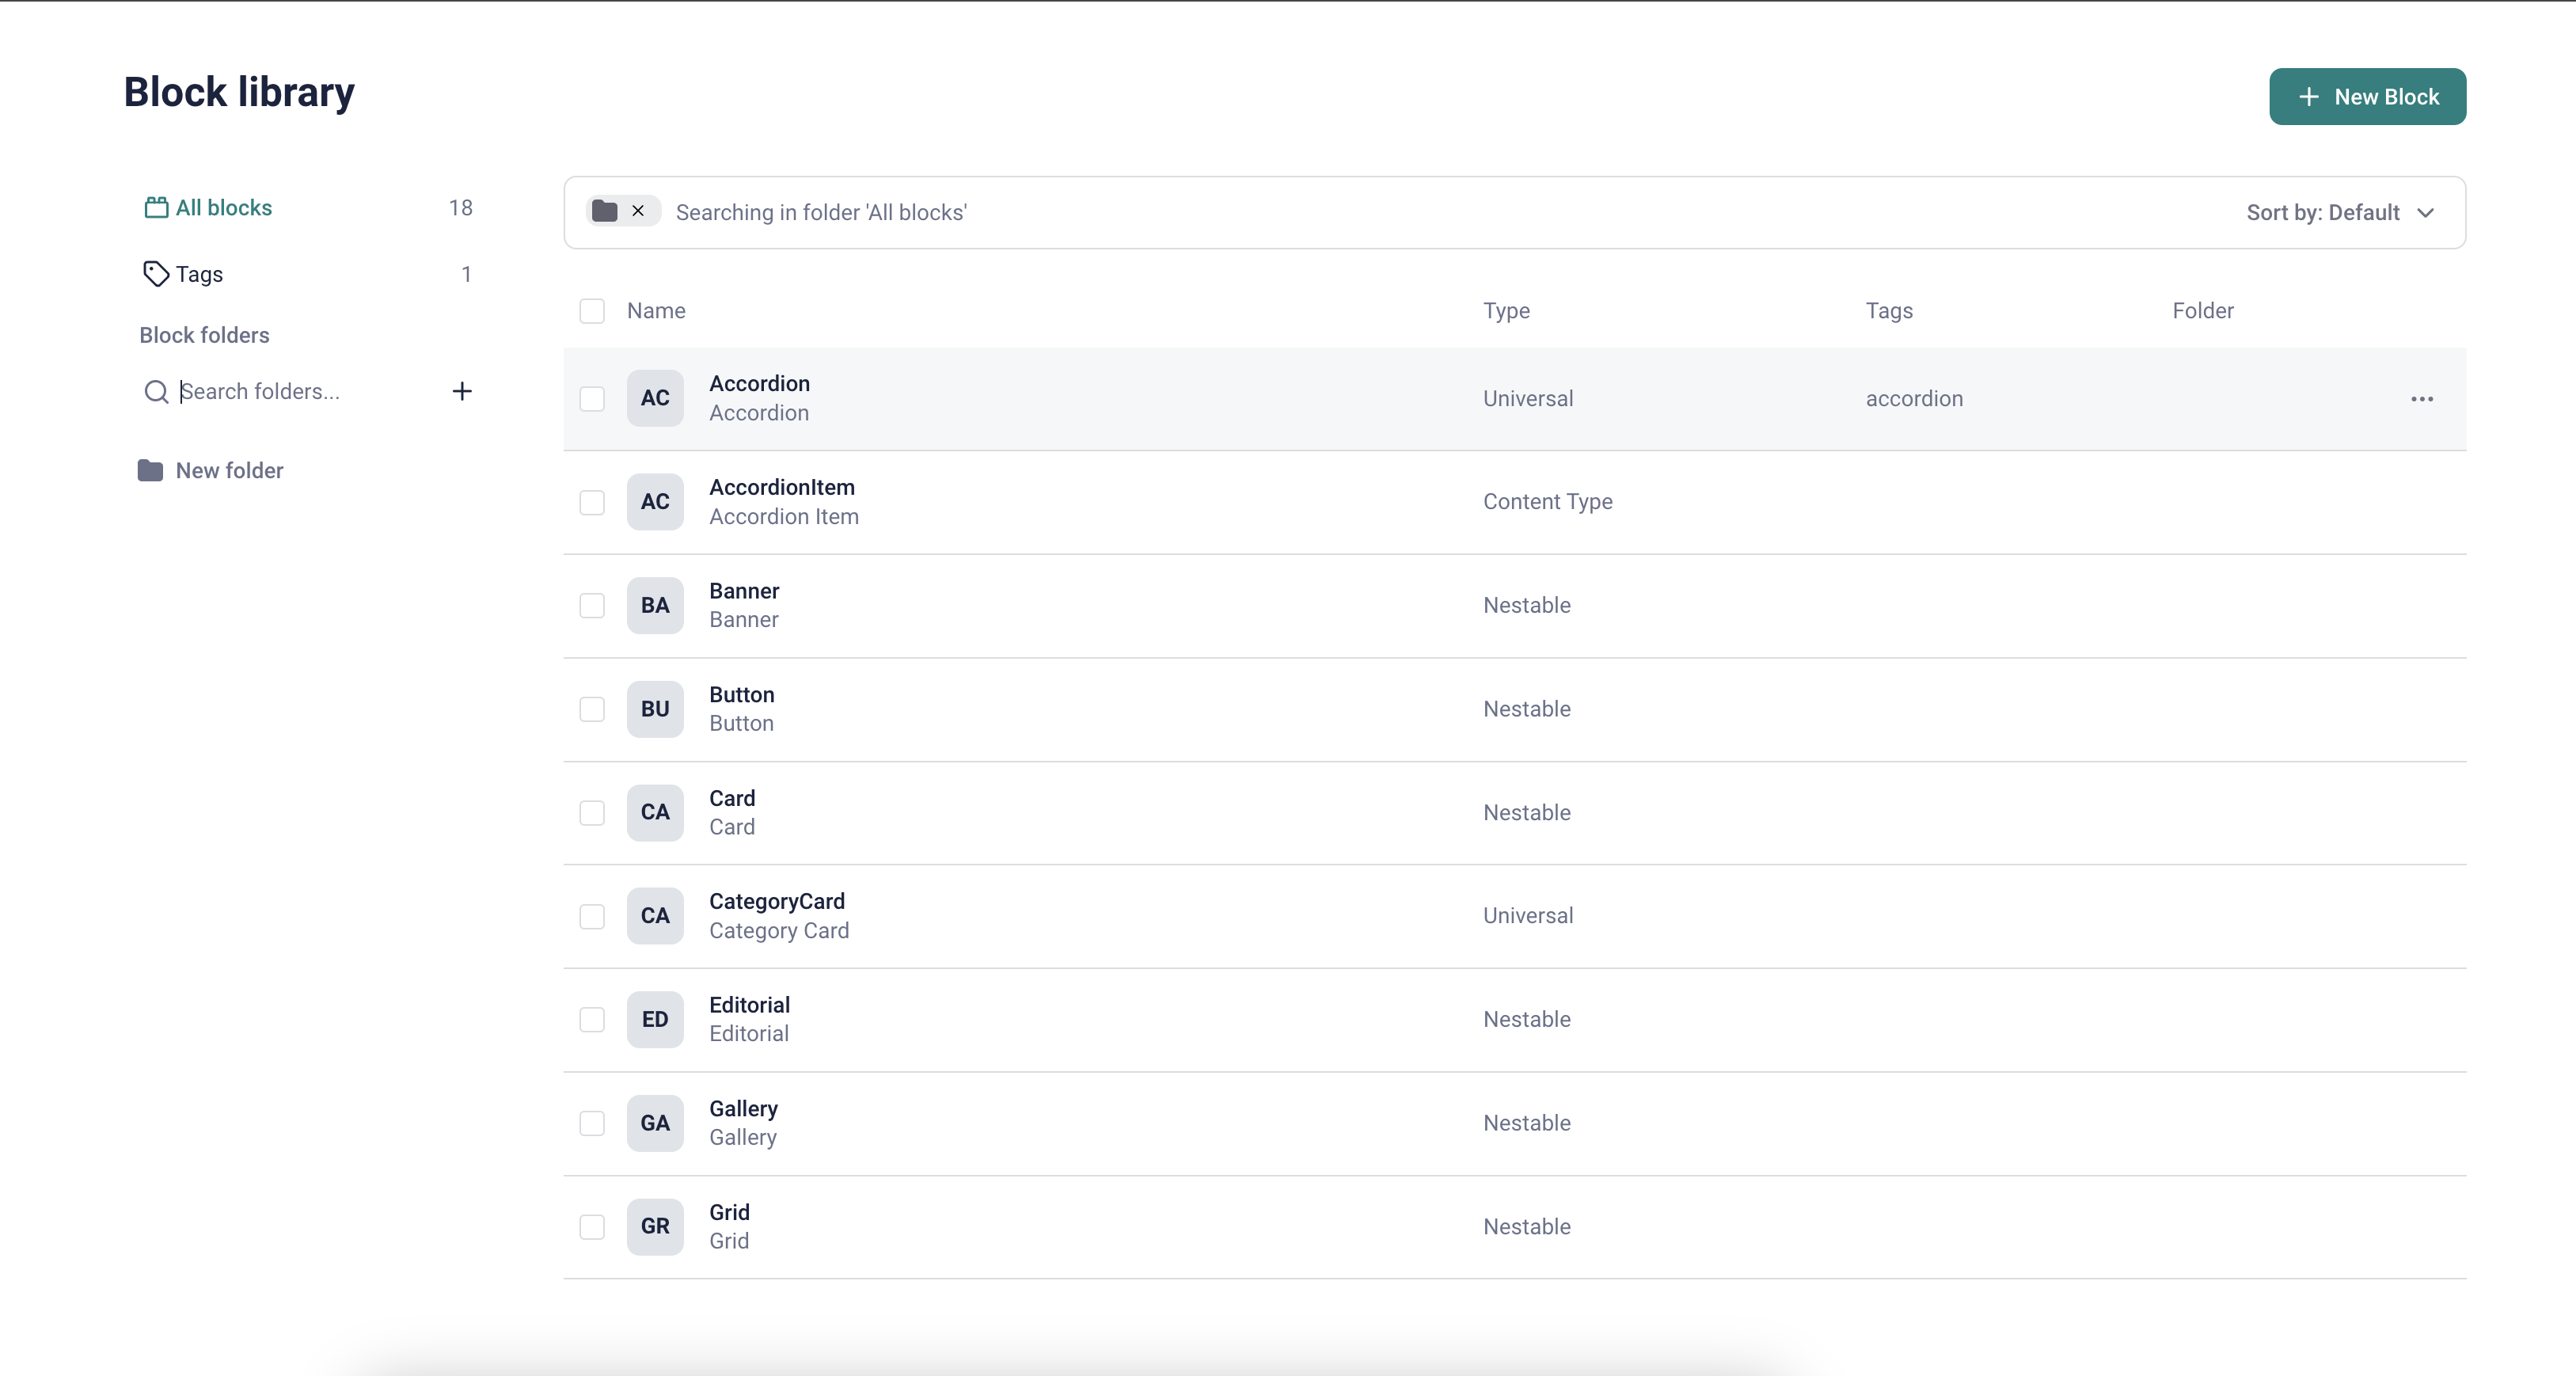This screenshot has height=1376, width=2576.
Task: Open the Accordion row three-dots menu
Action: (2421, 399)
